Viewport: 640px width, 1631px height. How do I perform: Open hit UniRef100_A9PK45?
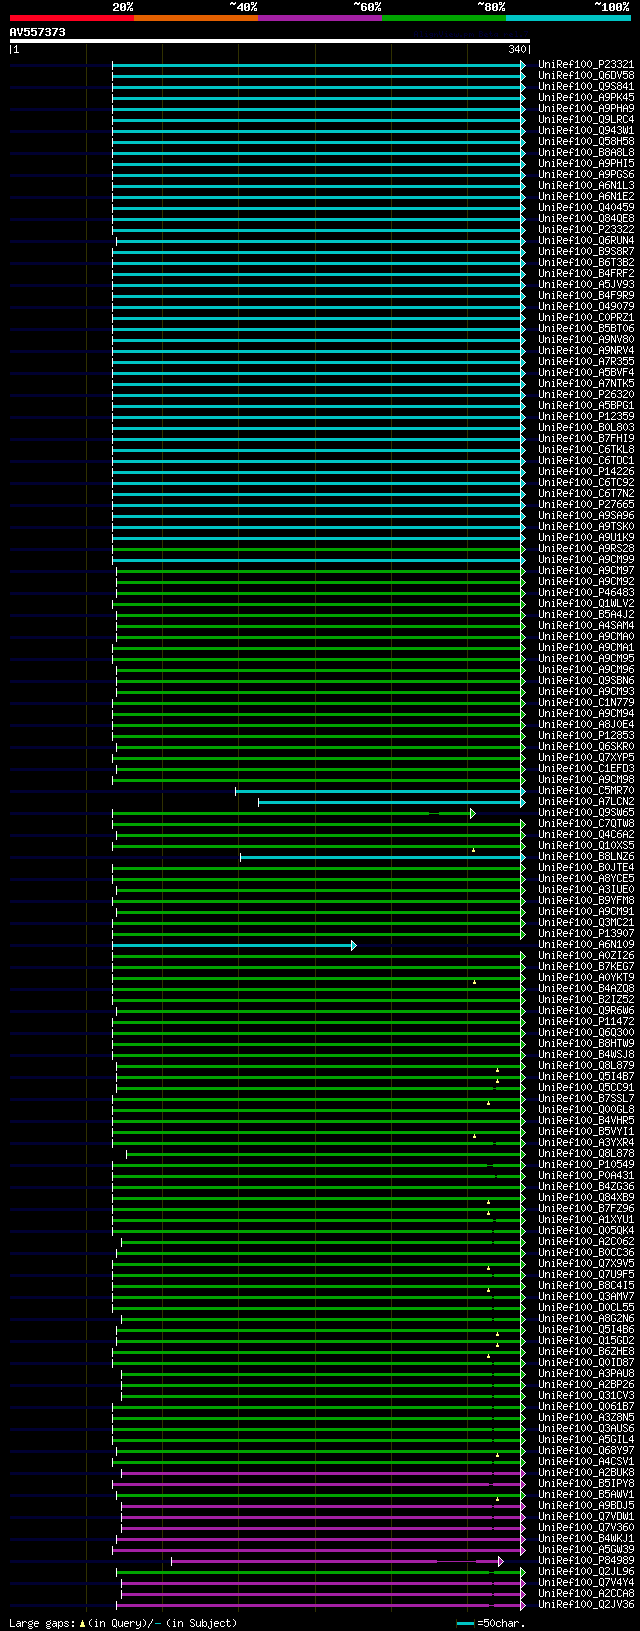point(586,98)
